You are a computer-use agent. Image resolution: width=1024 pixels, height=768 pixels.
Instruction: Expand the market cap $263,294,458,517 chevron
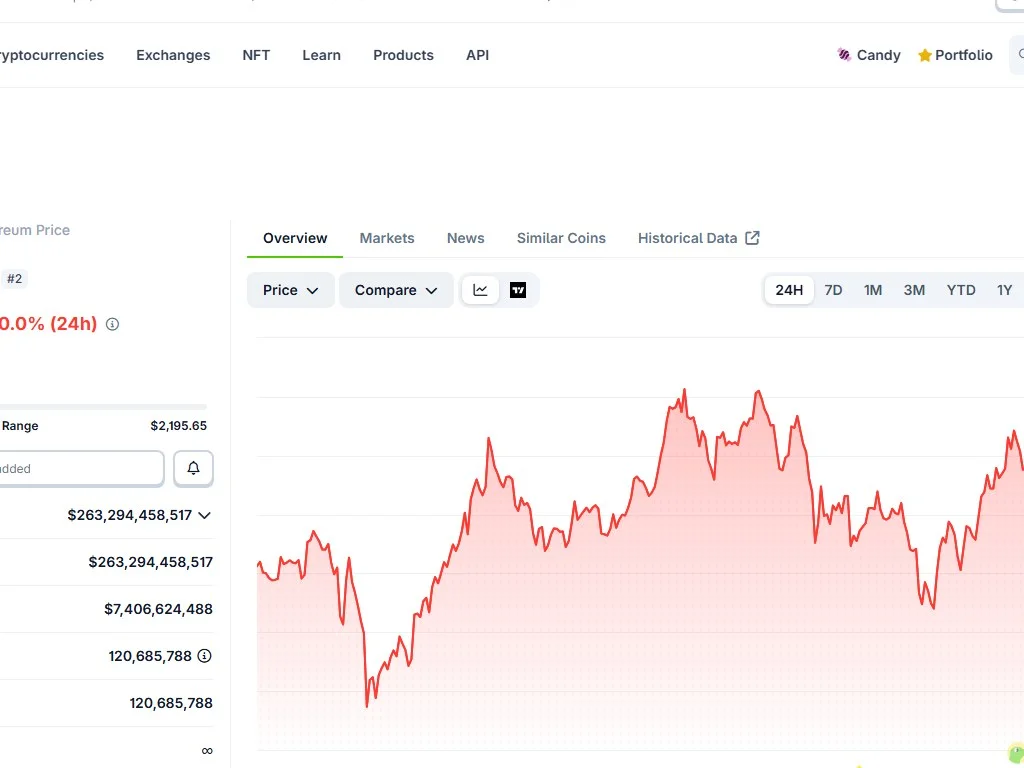204,515
